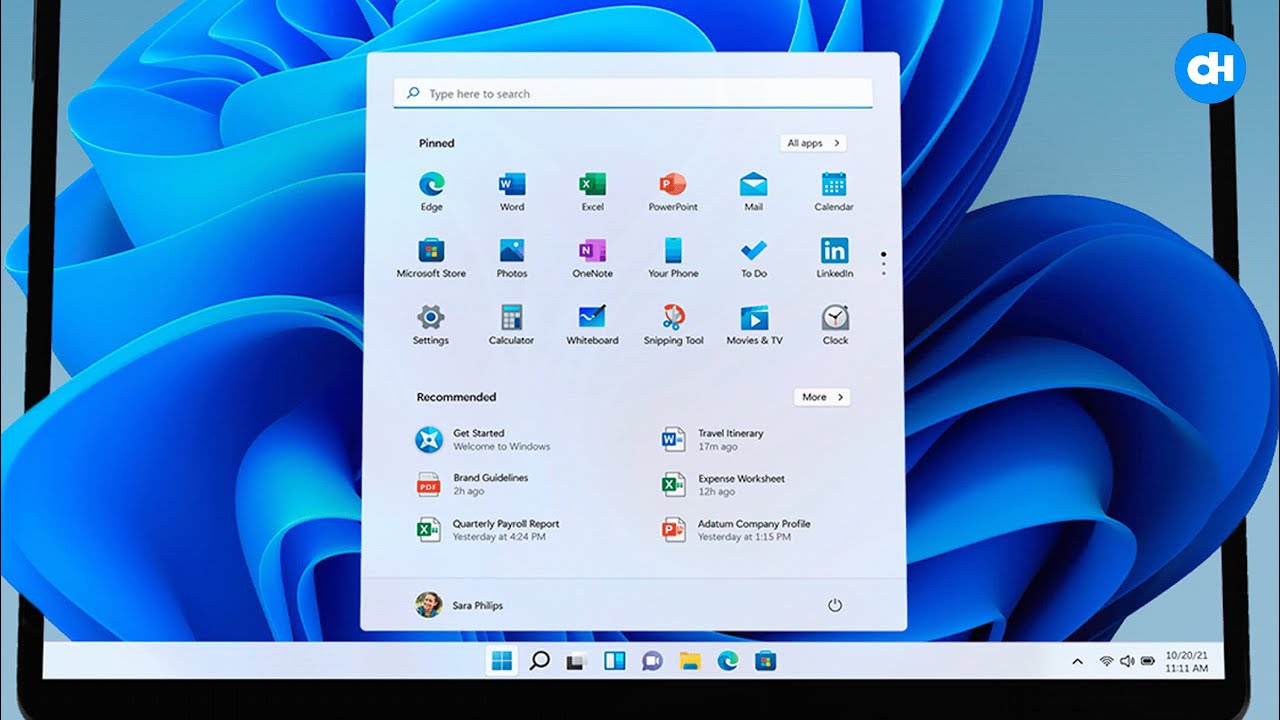Open Sara Philips account menu
This screenshot has width=1280, height=720.
pos(460,605)
